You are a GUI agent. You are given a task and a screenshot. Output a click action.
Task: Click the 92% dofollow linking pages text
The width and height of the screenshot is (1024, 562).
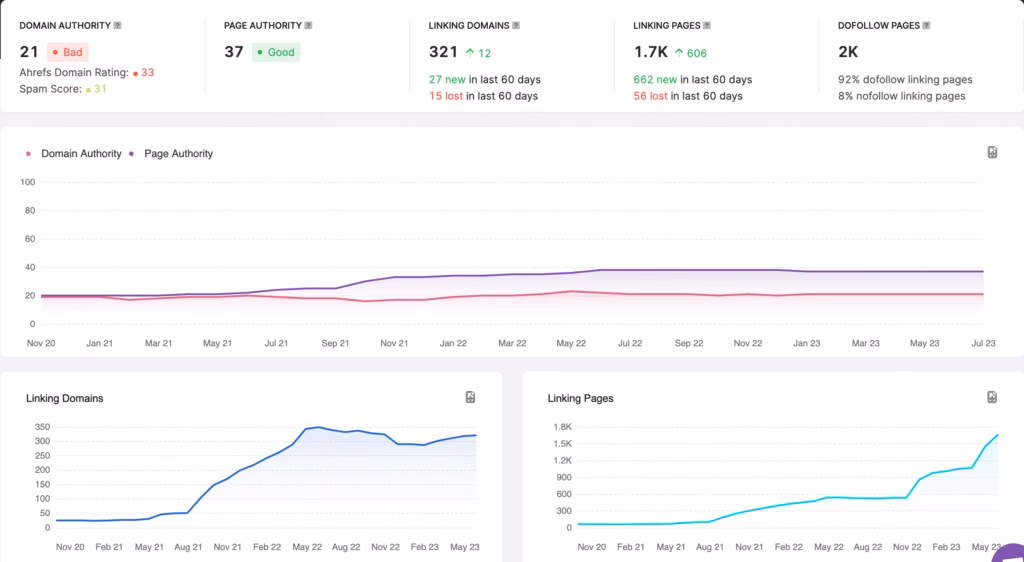click(904, 80)
